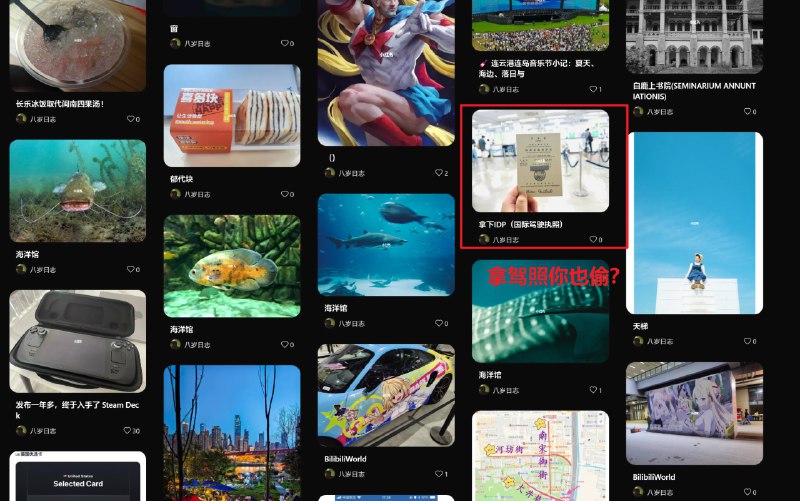View the orange spotted fish photo
The width and height of the screenshot is (800, 501).
(x=232, y=266)
